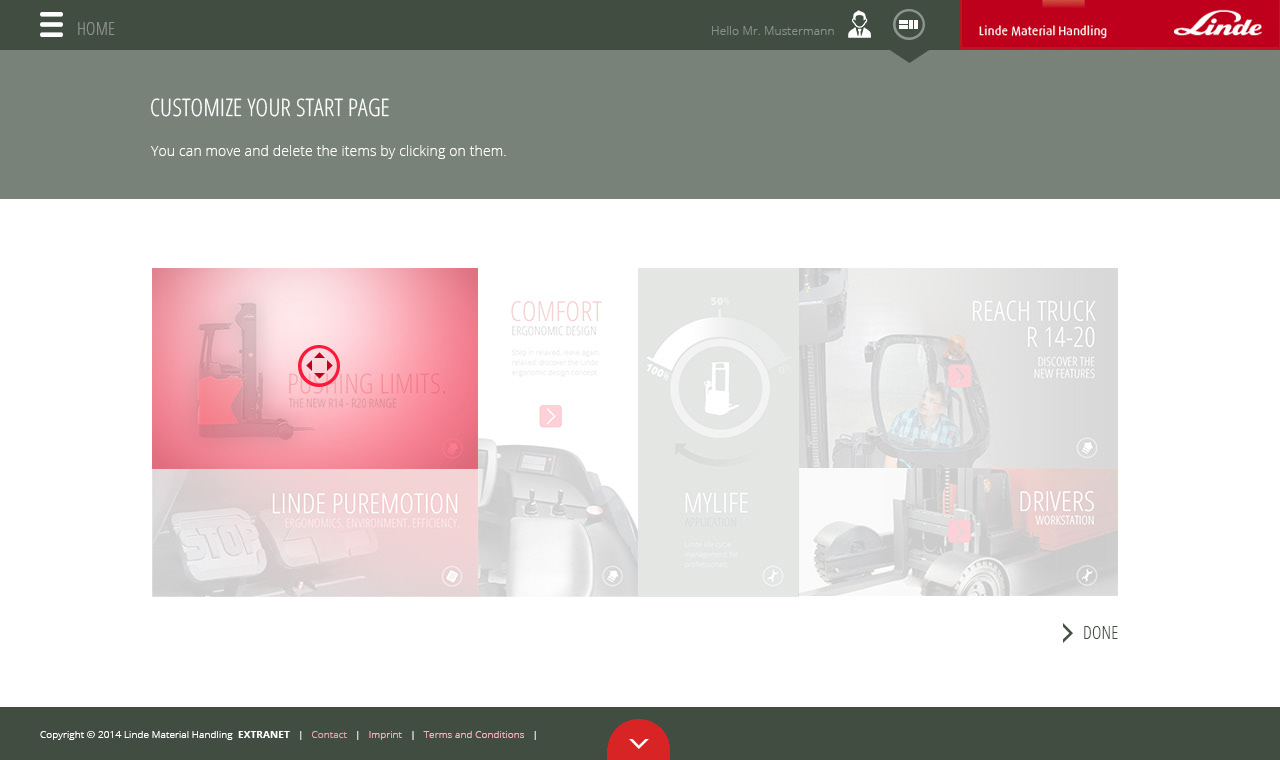This screenshot has width=1280, height=760.
Task: Click document icon on Linde Puremotion tile
Action: 452,576
